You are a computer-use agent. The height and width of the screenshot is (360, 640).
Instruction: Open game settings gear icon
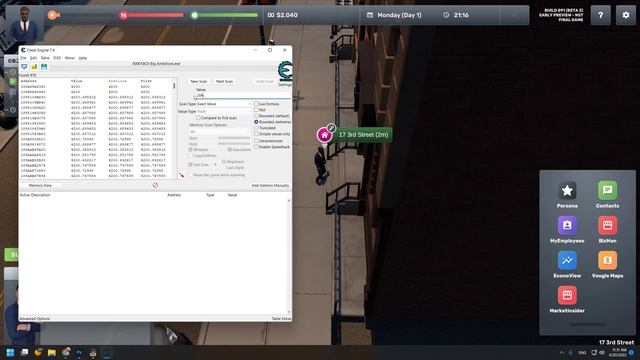point(626,15)
